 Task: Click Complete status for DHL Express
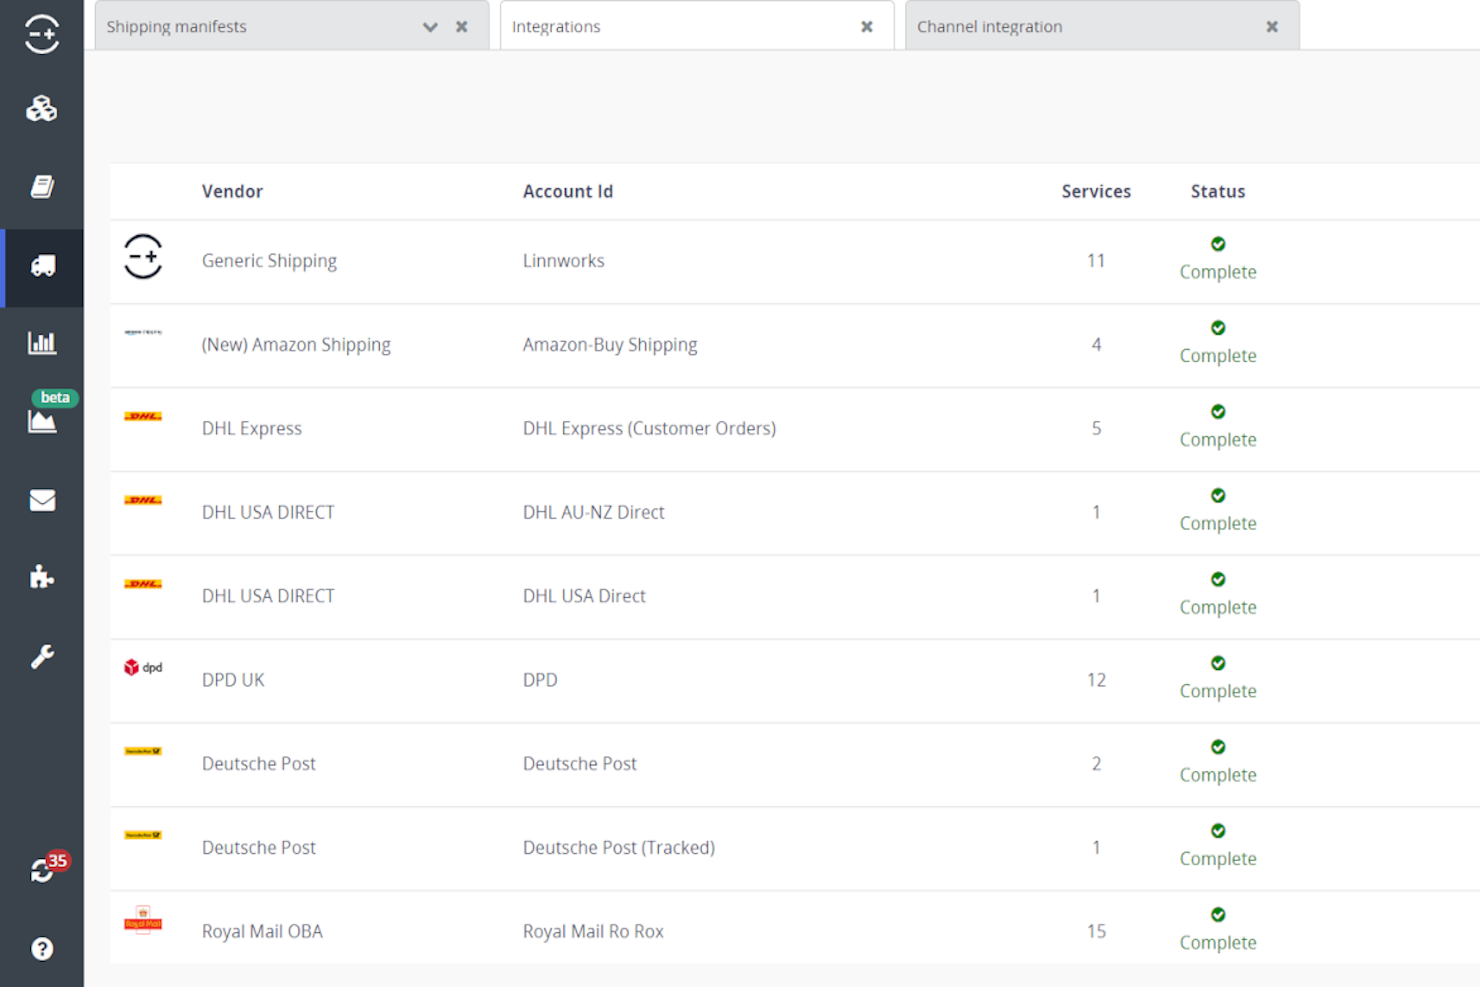(1218, 440)
